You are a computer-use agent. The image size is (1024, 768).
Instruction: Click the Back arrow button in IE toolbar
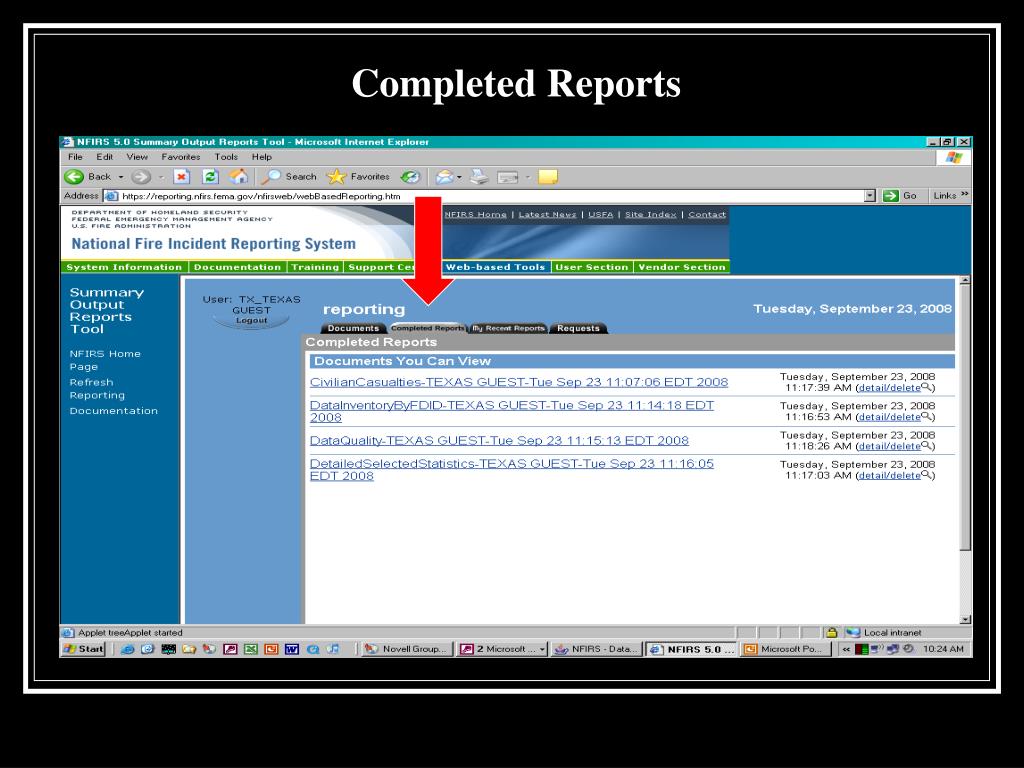[x=74, y=176]
